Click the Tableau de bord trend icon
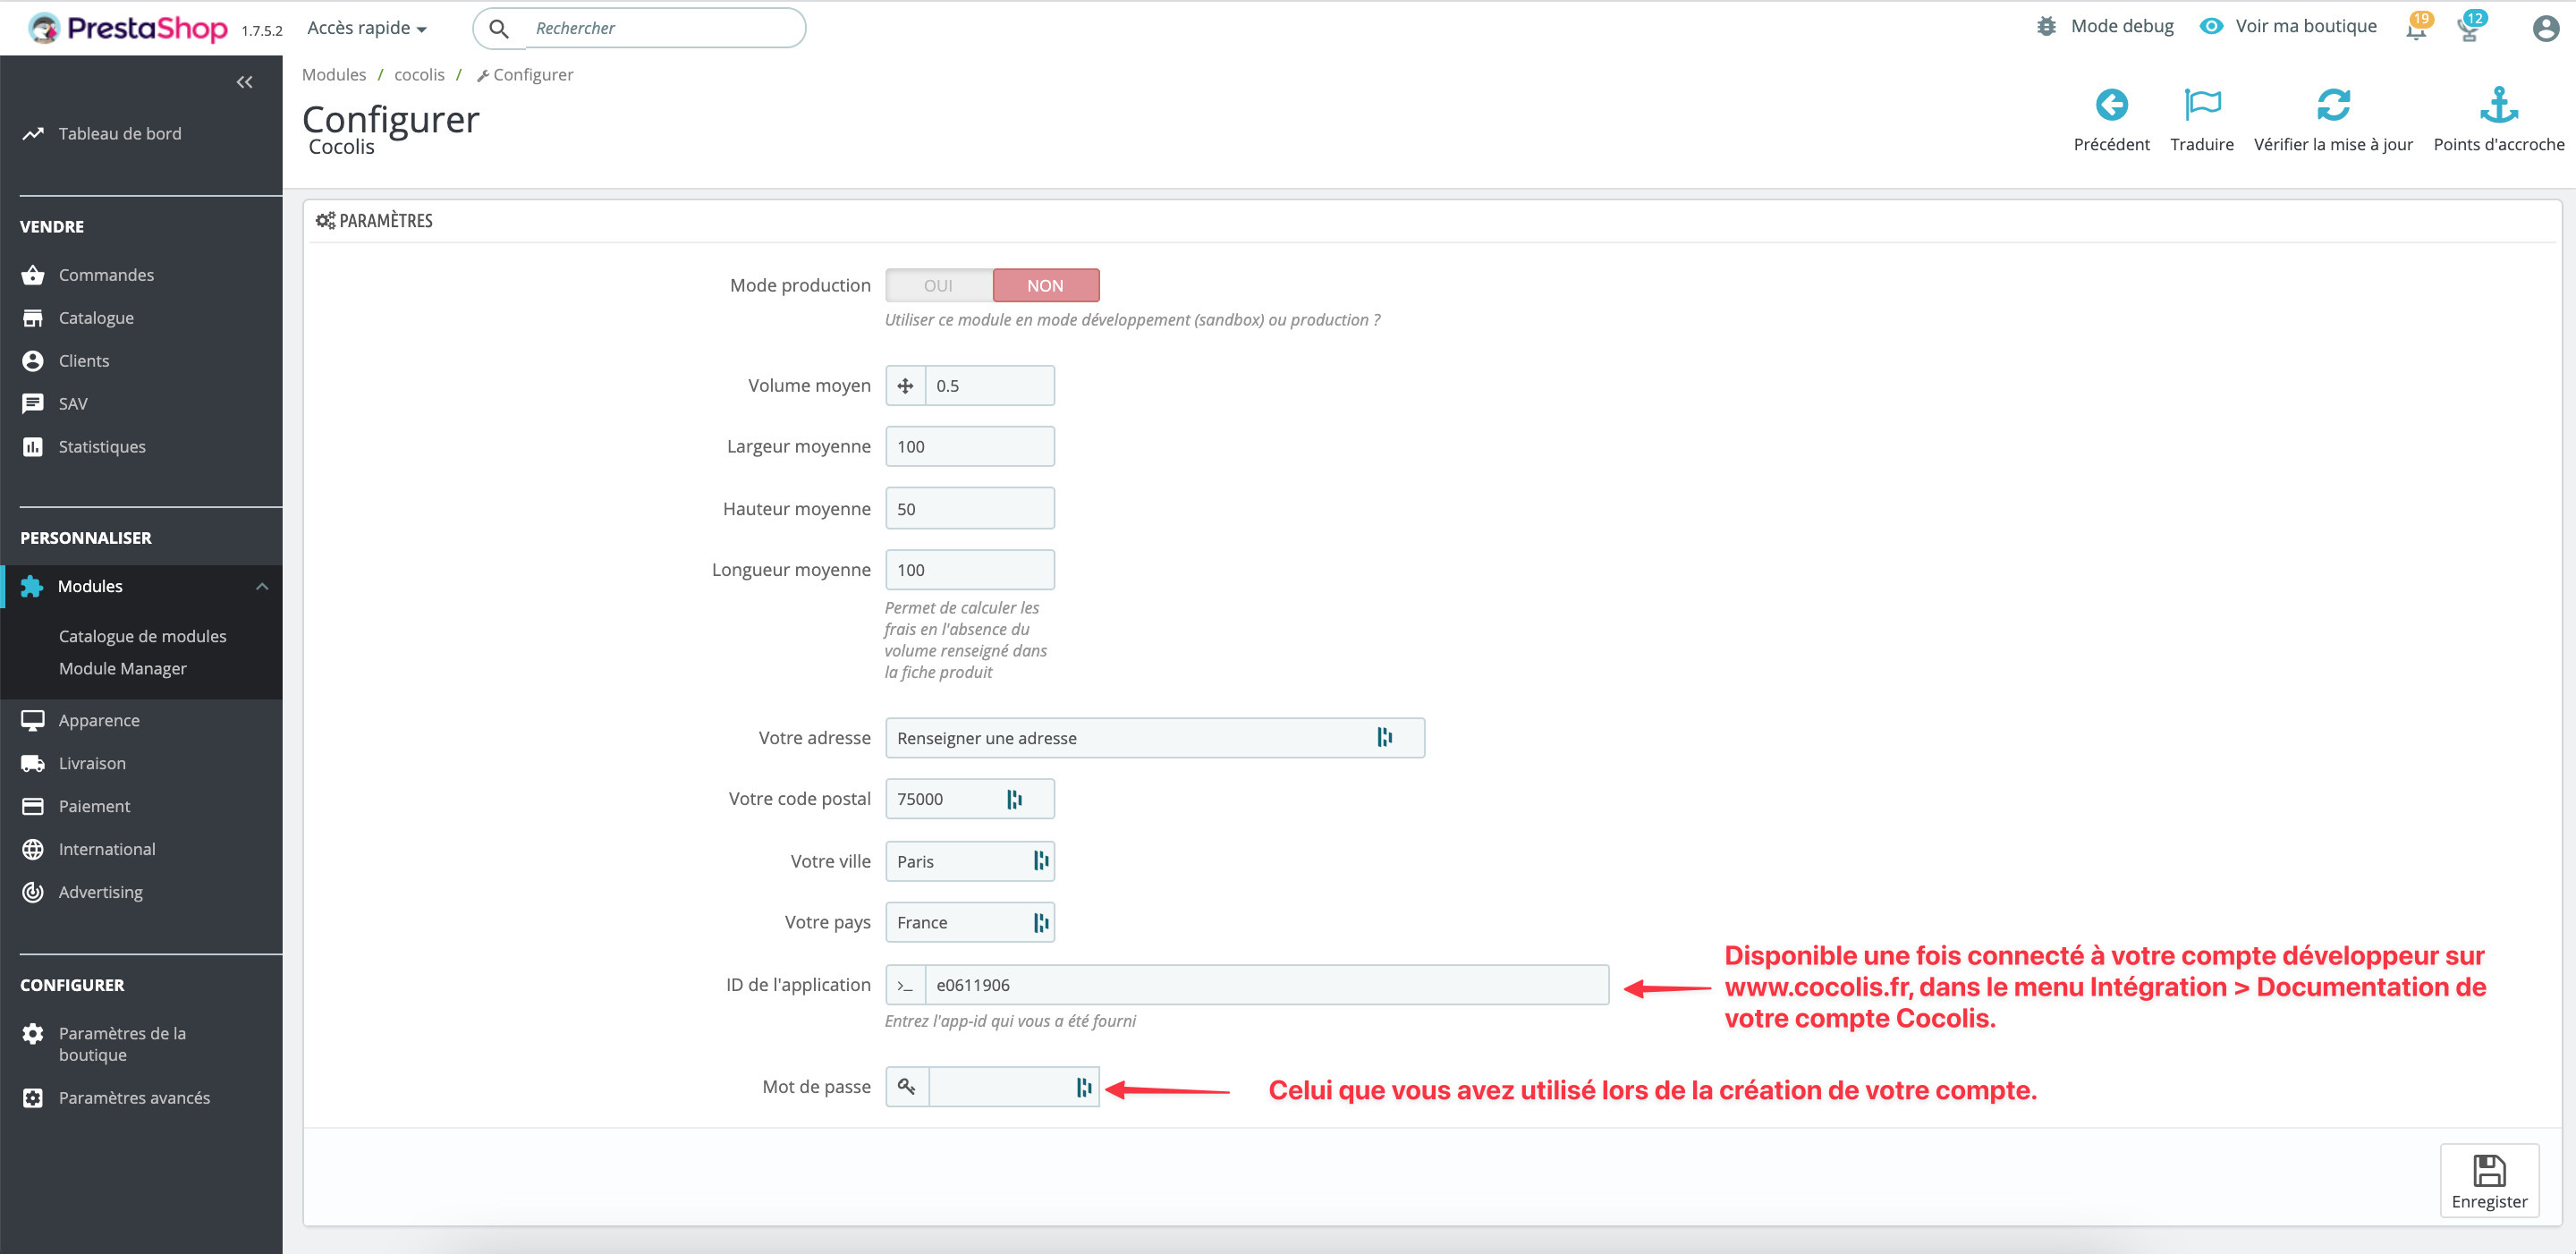 33,133
